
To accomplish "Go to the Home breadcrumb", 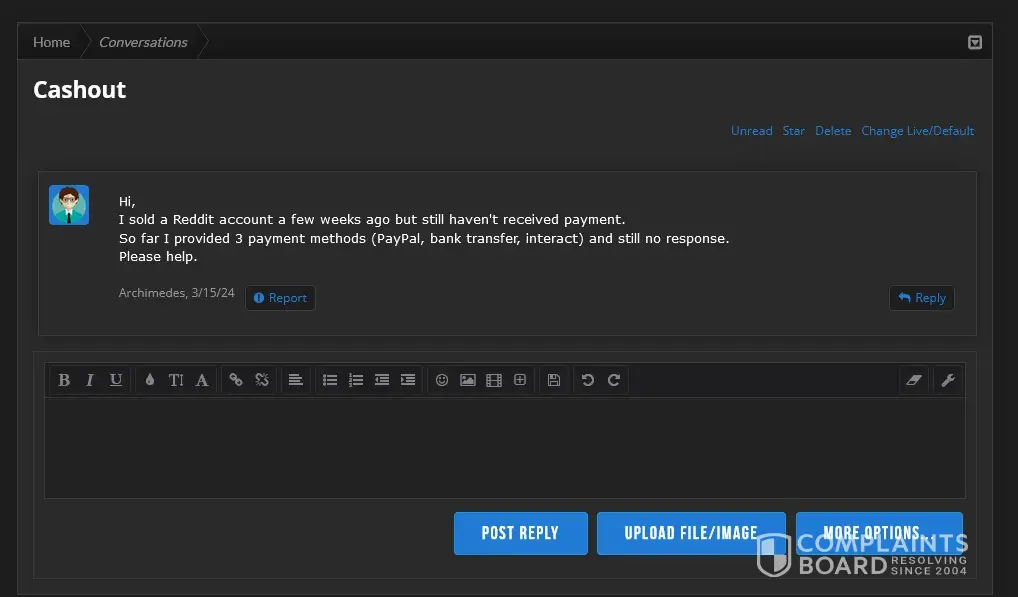I will 51,42.
